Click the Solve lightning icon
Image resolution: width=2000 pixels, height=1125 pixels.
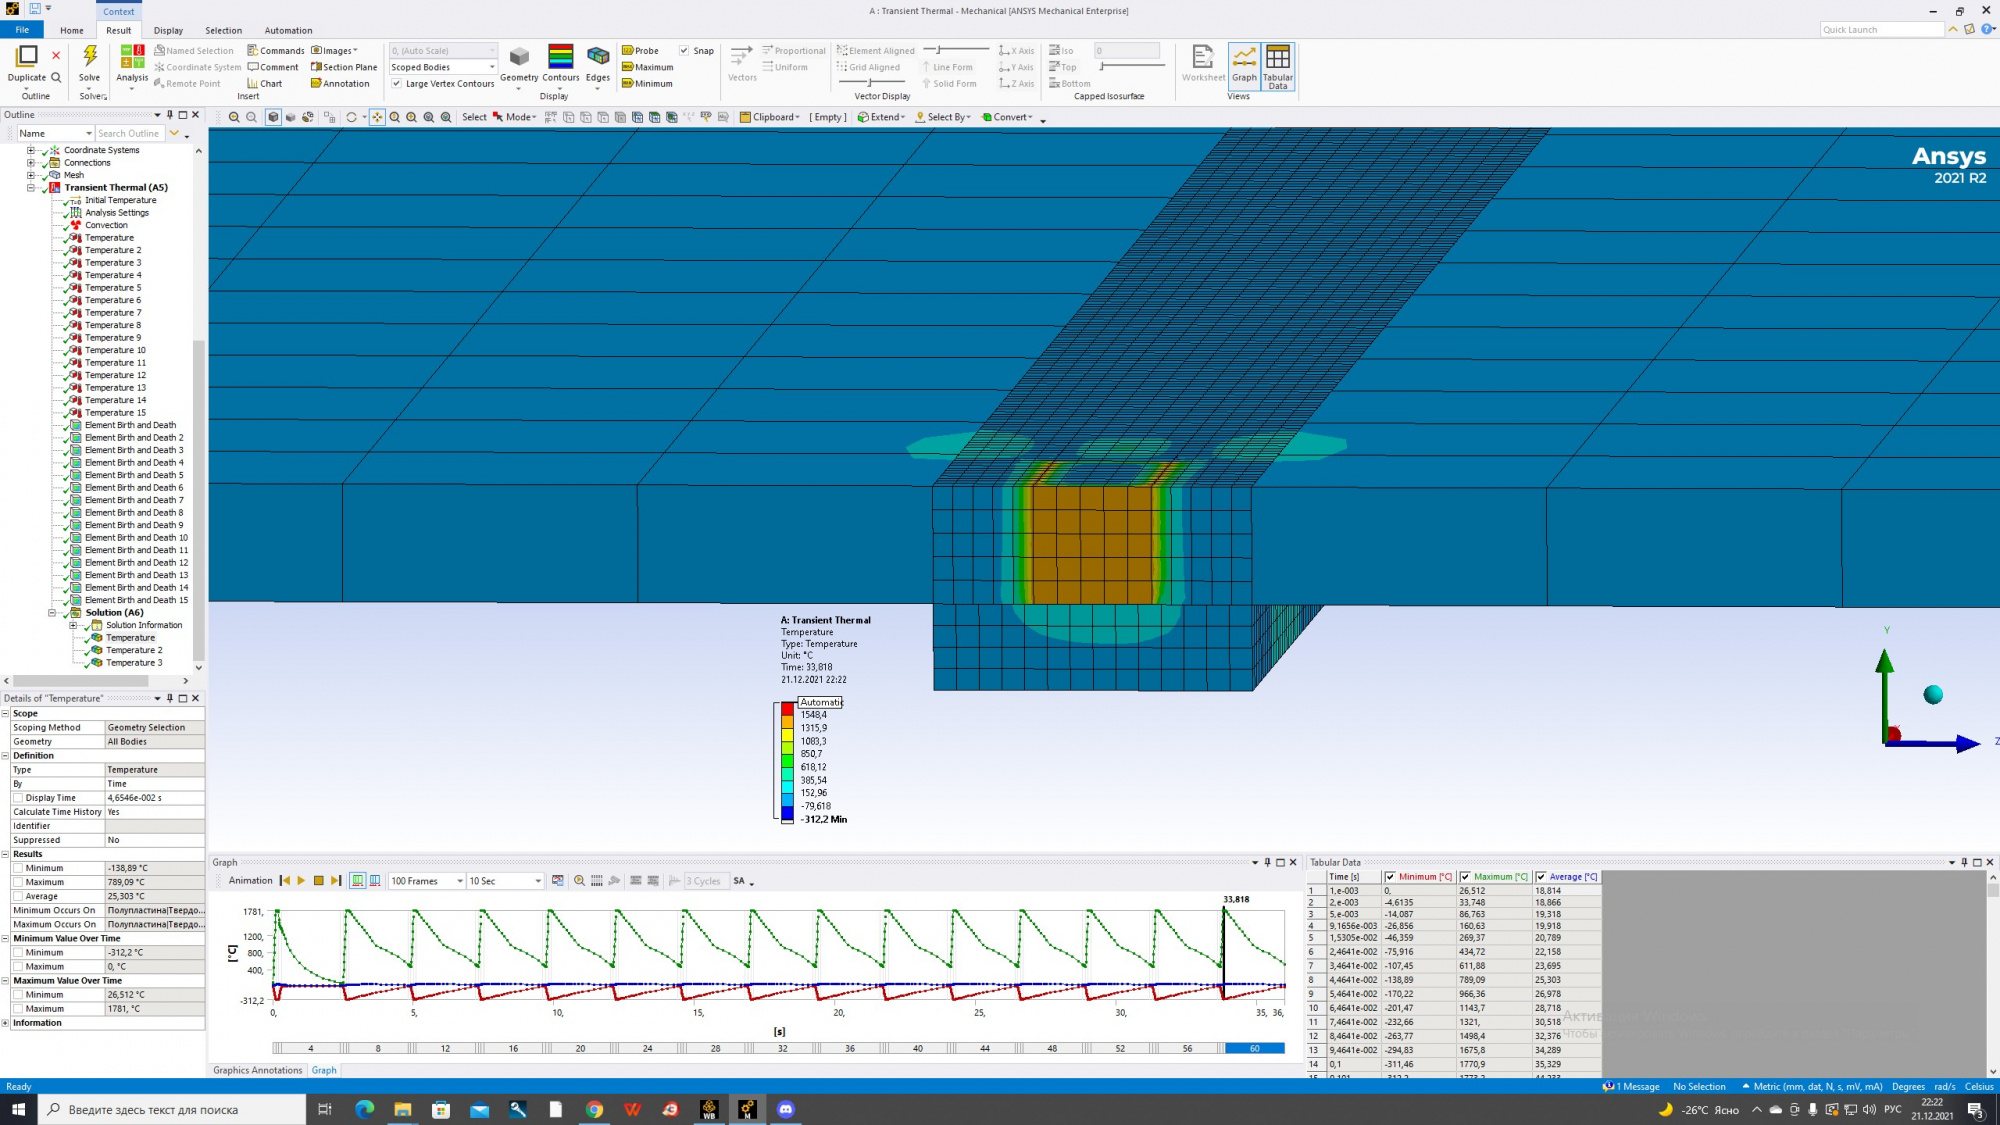click(x=89, y=57)
